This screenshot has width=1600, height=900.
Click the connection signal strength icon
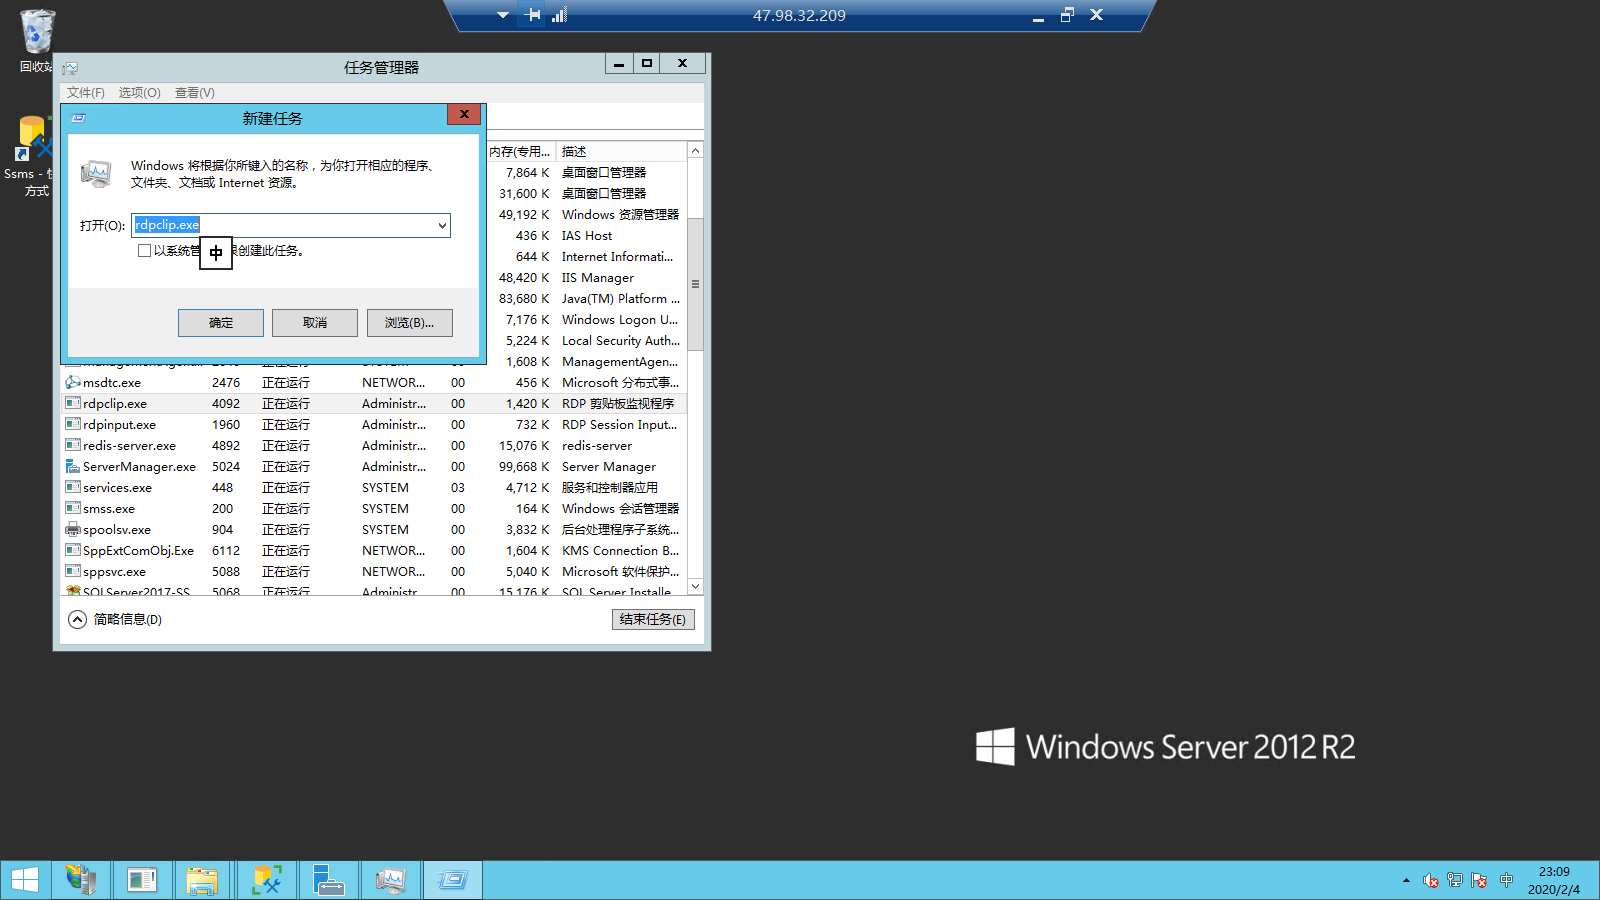[x=559, y=15]
